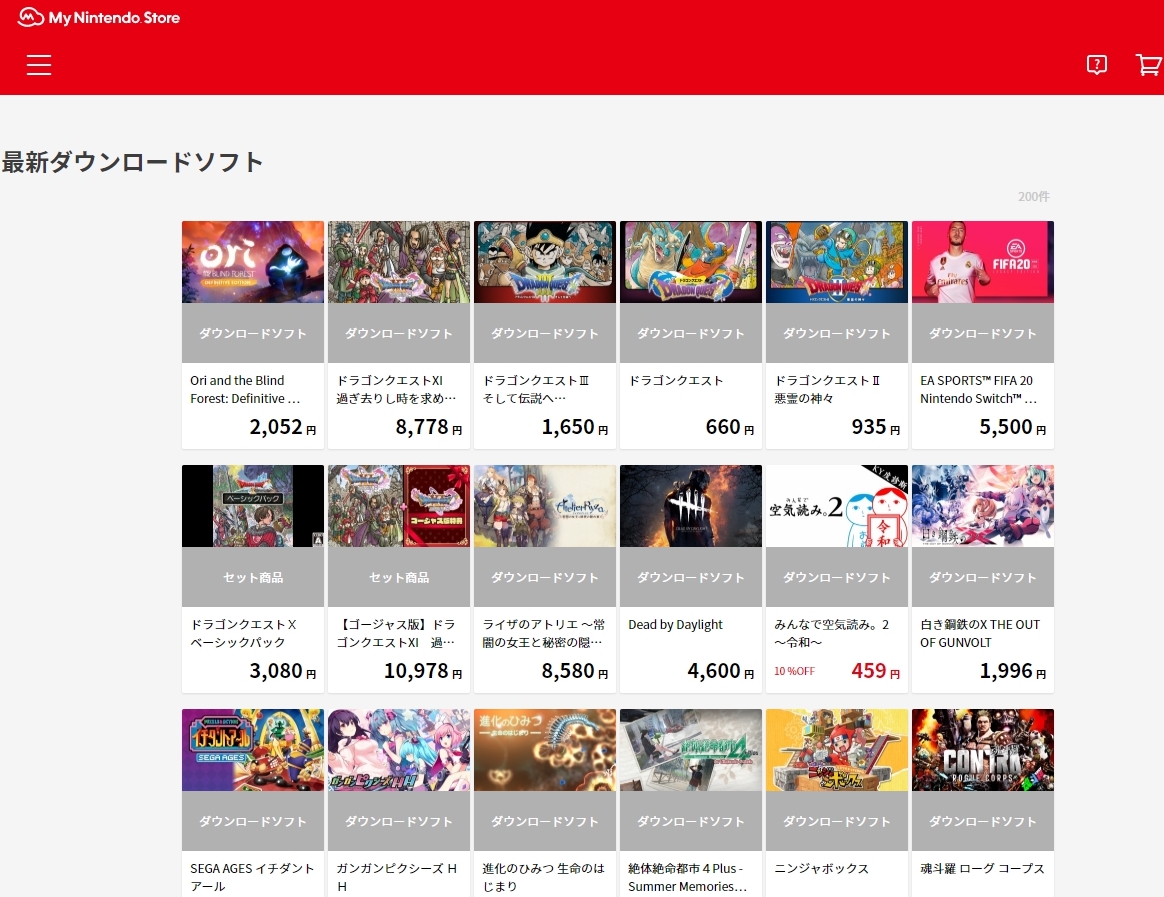The width and height of the screenshot is (1164, 897).
Task: Click the 200件 results count
Action: (1033, 197)
